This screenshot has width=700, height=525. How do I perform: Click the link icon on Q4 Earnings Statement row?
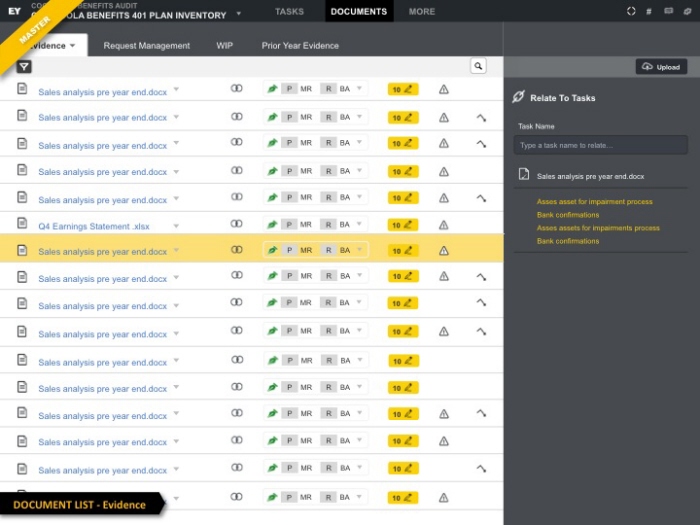tap(237, 224)
